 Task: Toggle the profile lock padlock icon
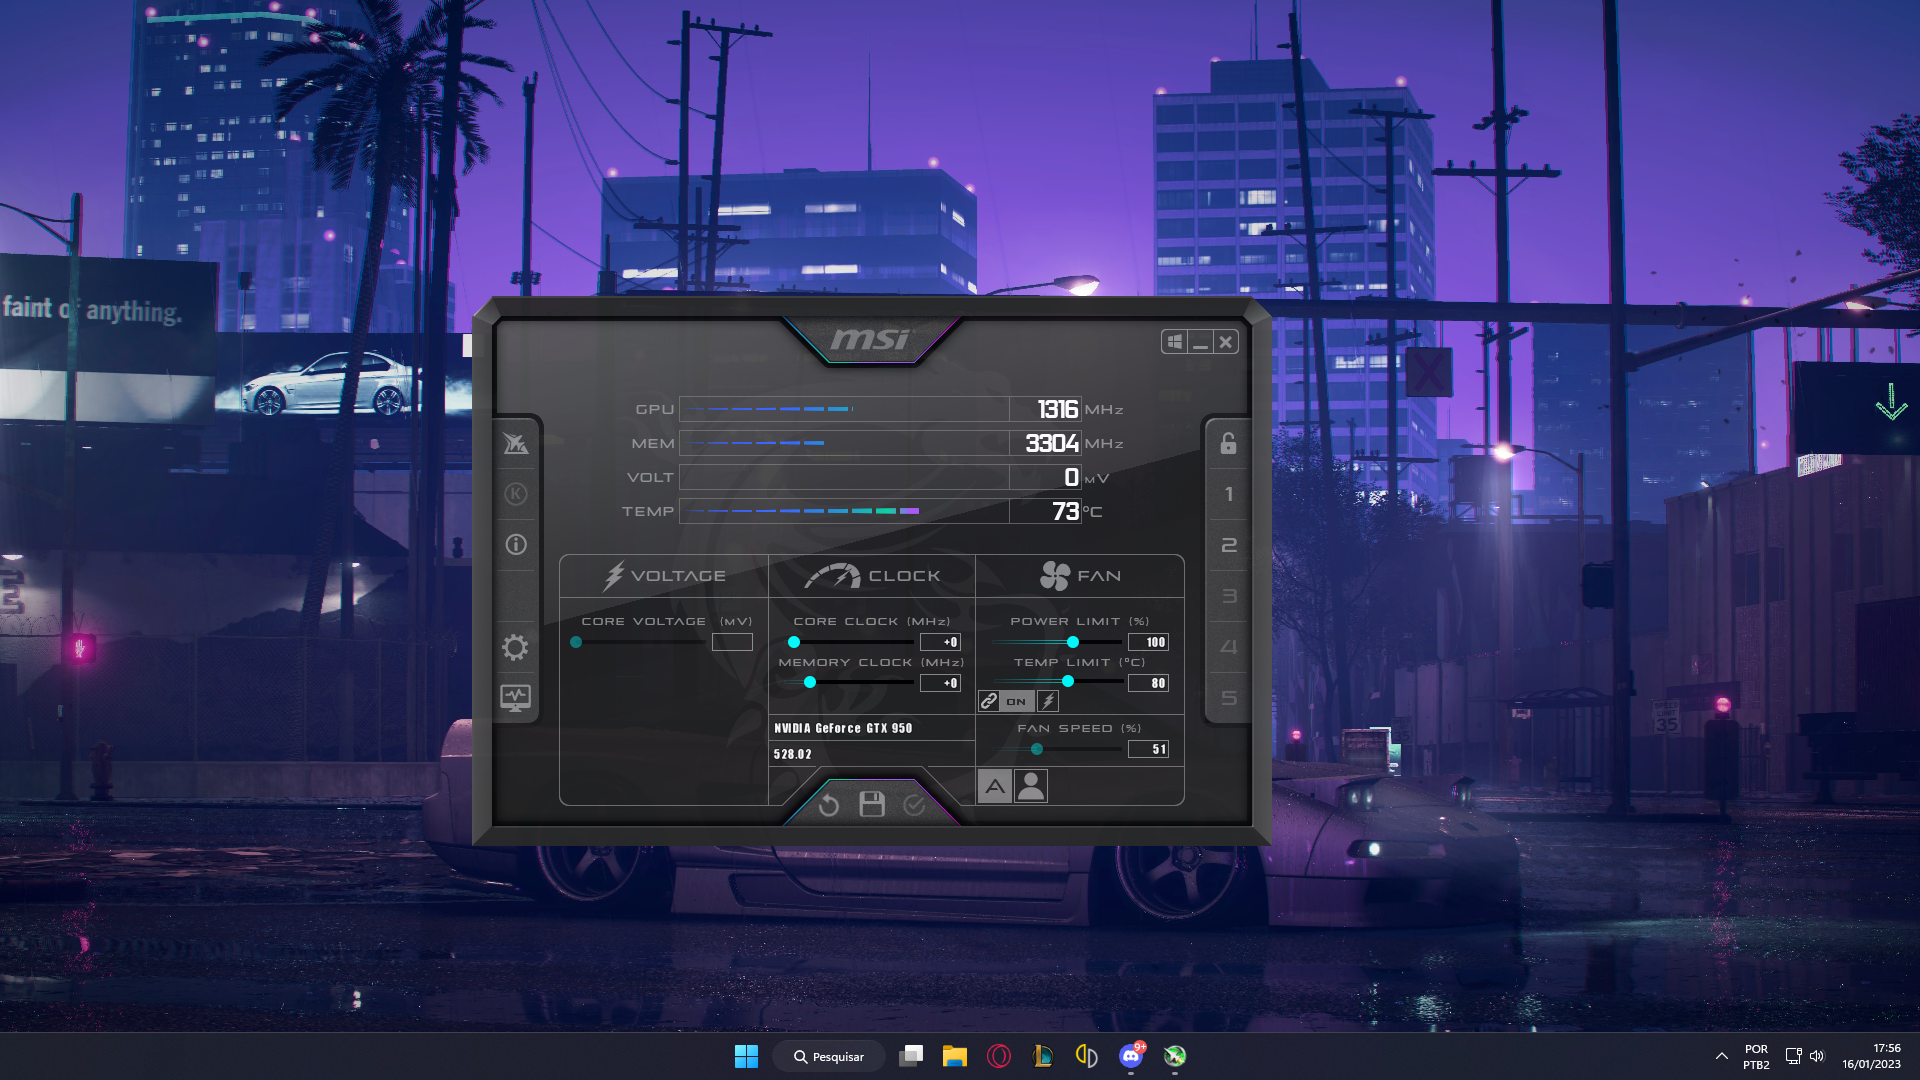point(1228,443)
